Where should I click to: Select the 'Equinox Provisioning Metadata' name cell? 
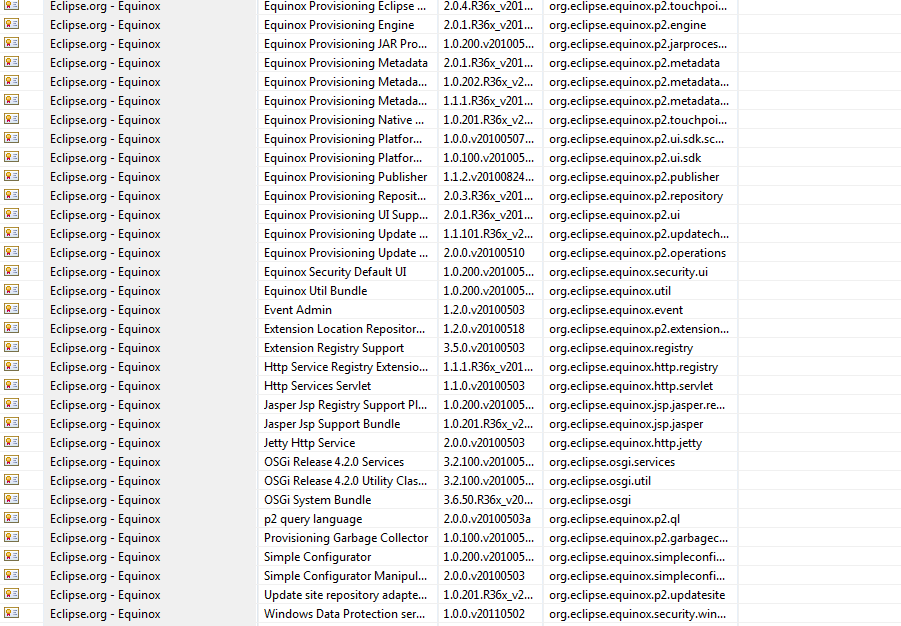coord(346,63)
